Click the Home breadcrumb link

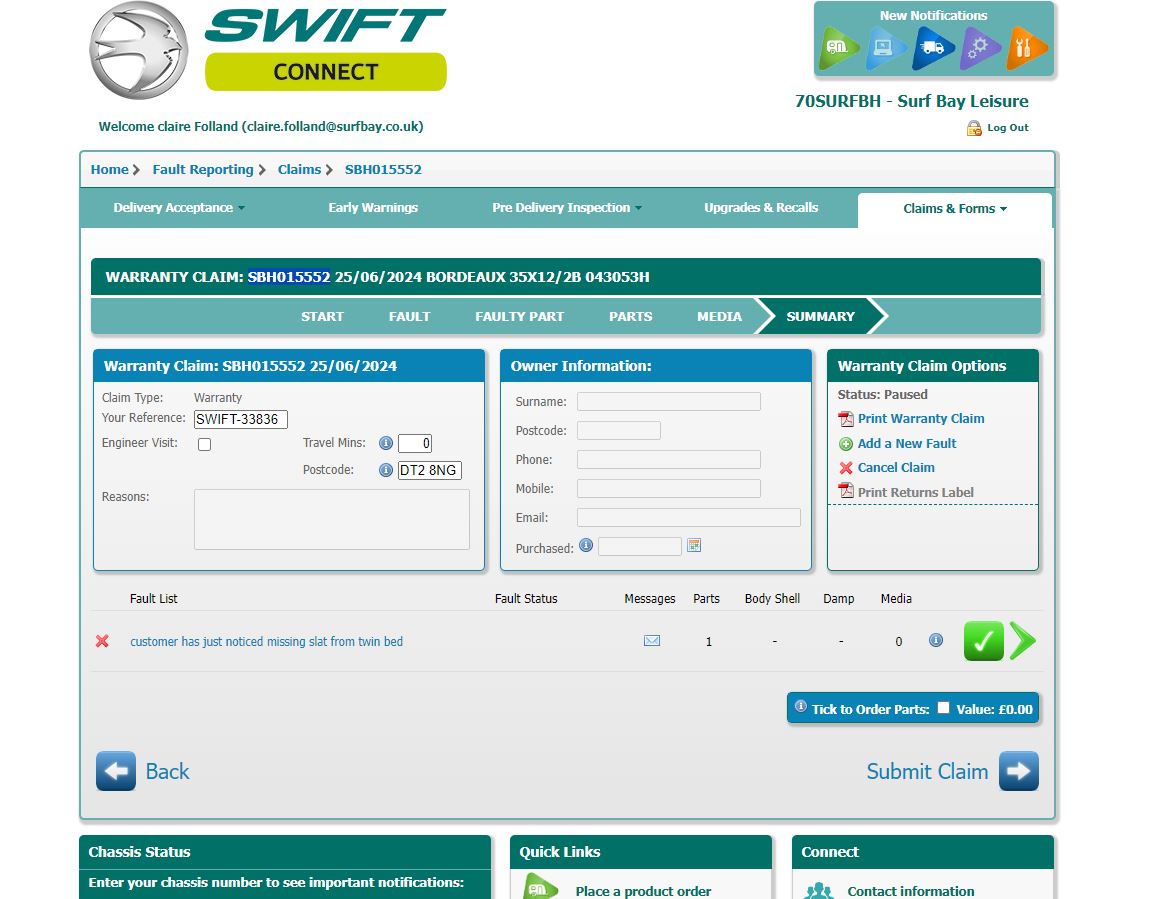pyautogui.click(x=109, y=170)
